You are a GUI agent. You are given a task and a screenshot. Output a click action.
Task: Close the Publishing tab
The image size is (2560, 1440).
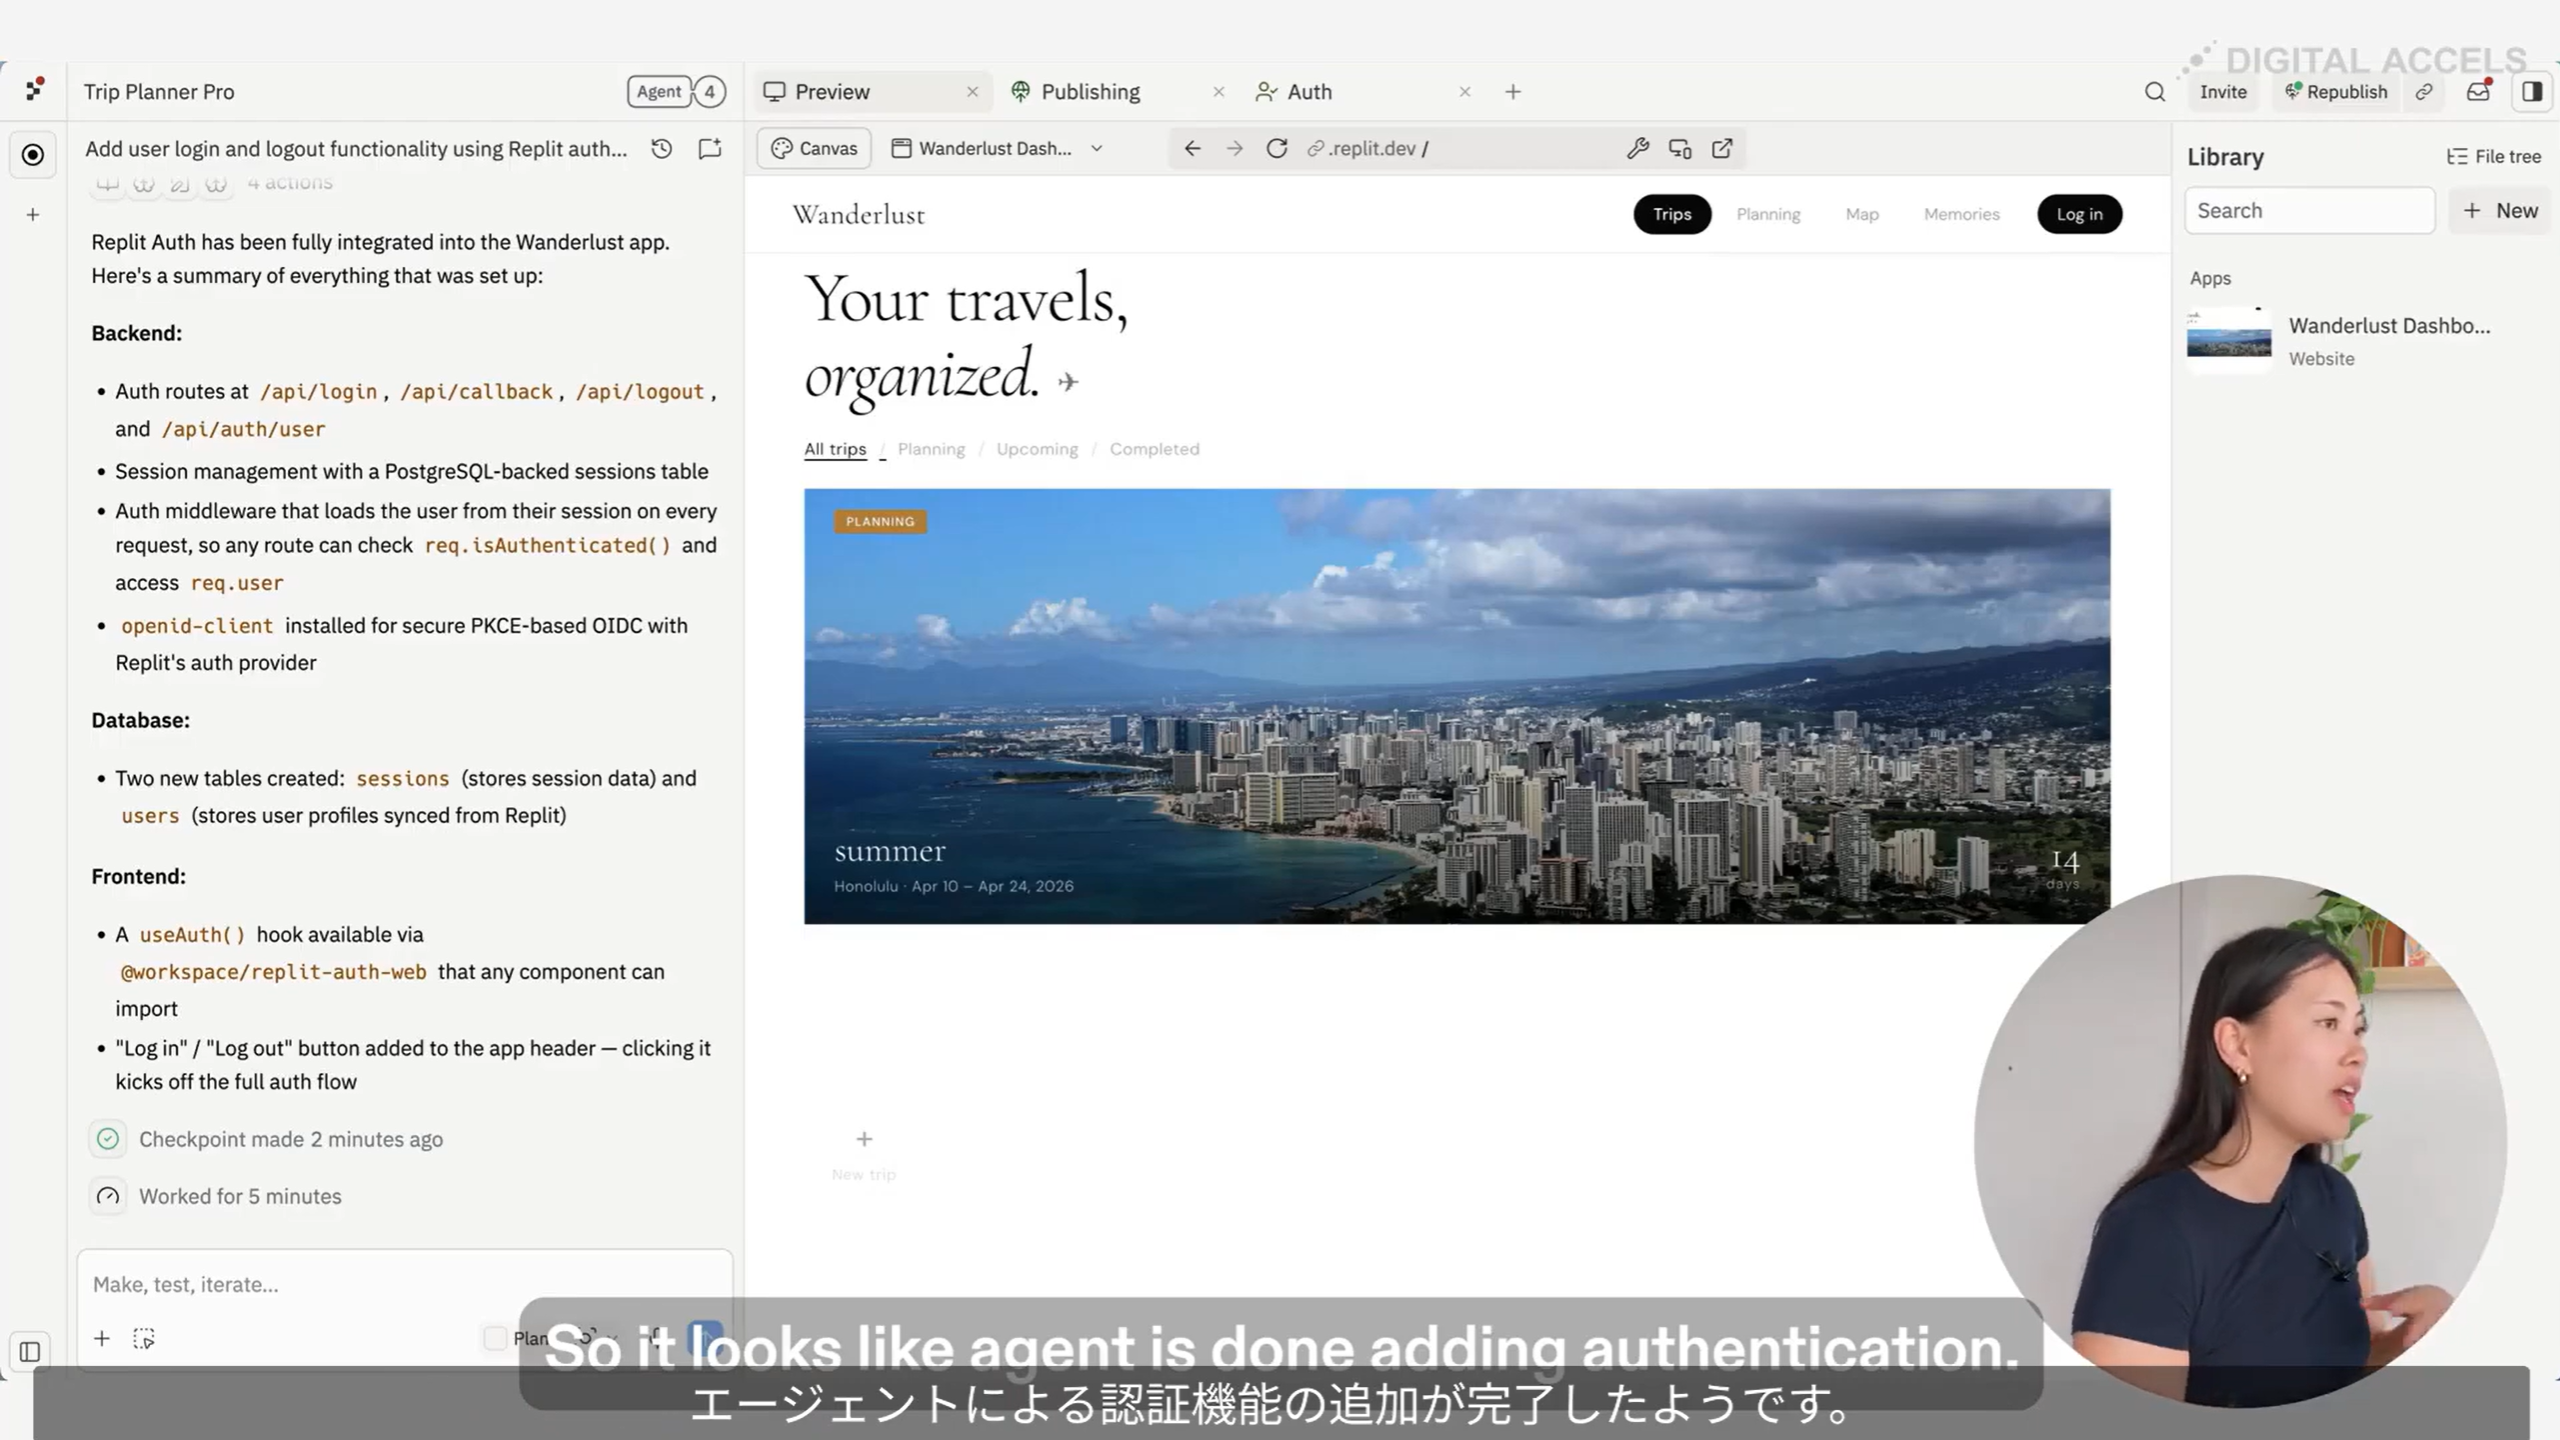(x=1218, y=92)
